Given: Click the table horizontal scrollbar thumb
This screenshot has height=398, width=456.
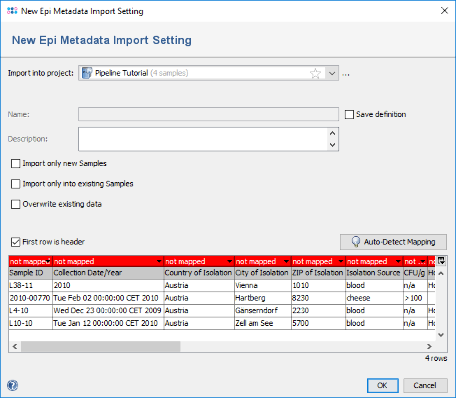Looking at the screenshot, I should (101, 346).
